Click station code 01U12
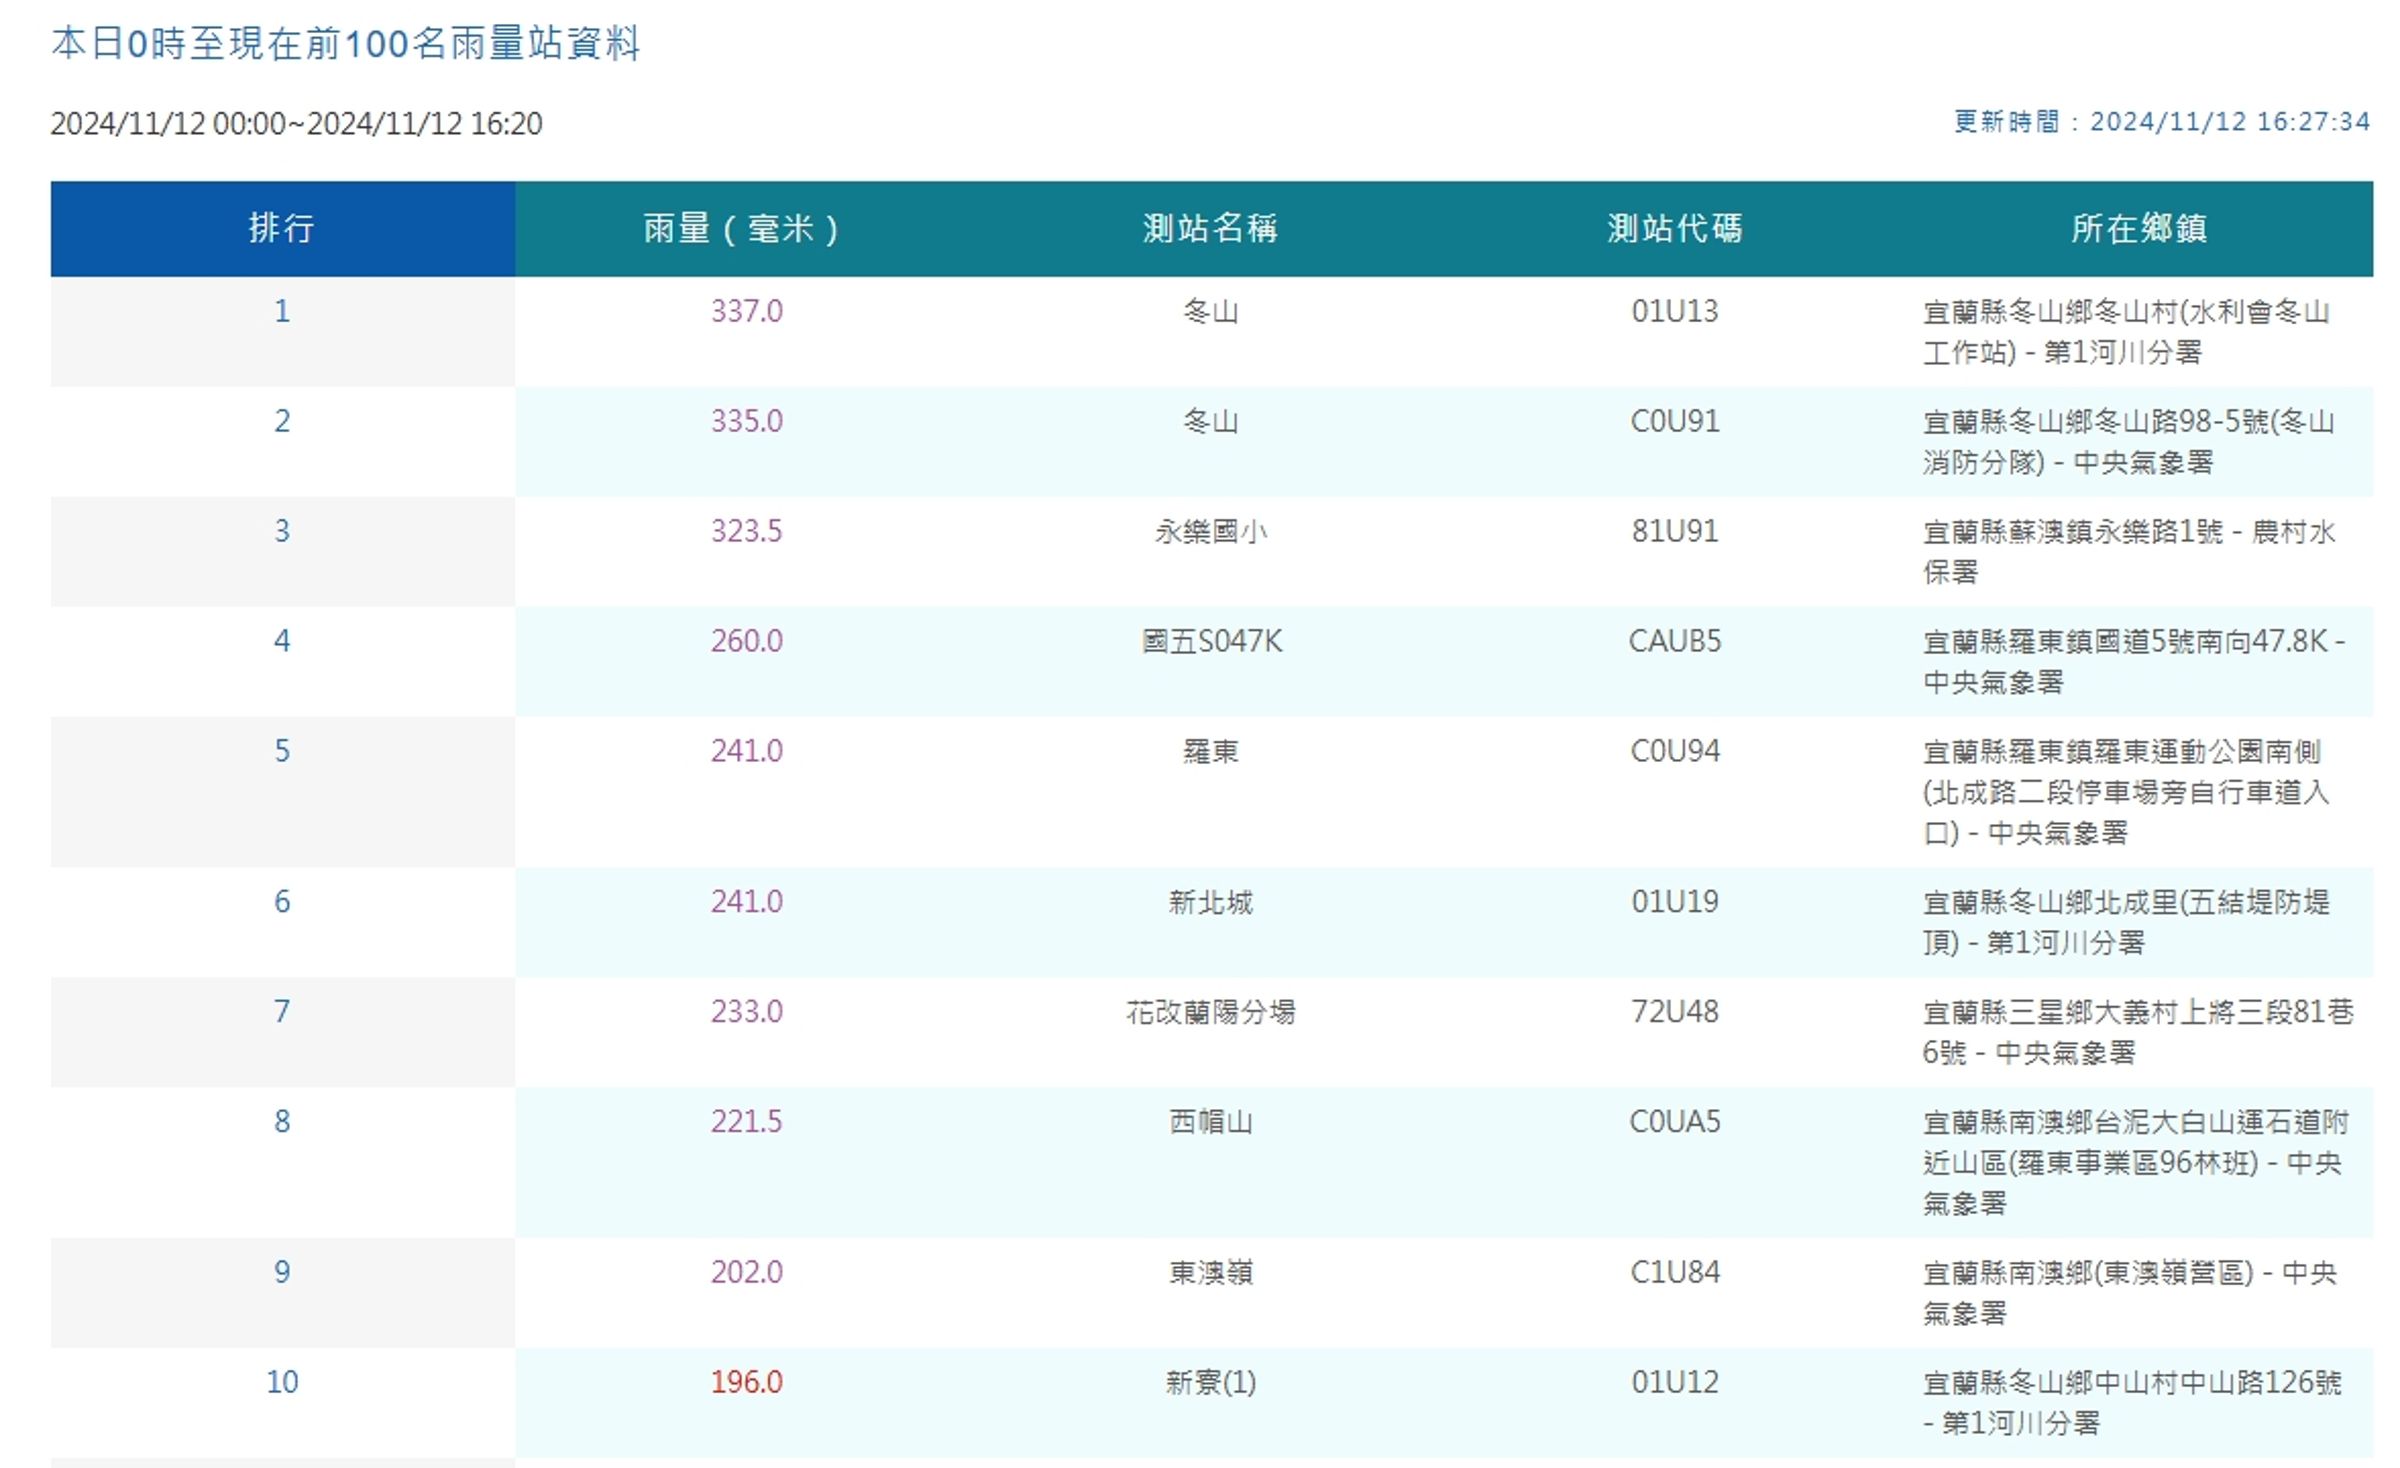The height and width of the screenshot is (1468, 2400). pyautogui.click(x=1675, y=1382)
